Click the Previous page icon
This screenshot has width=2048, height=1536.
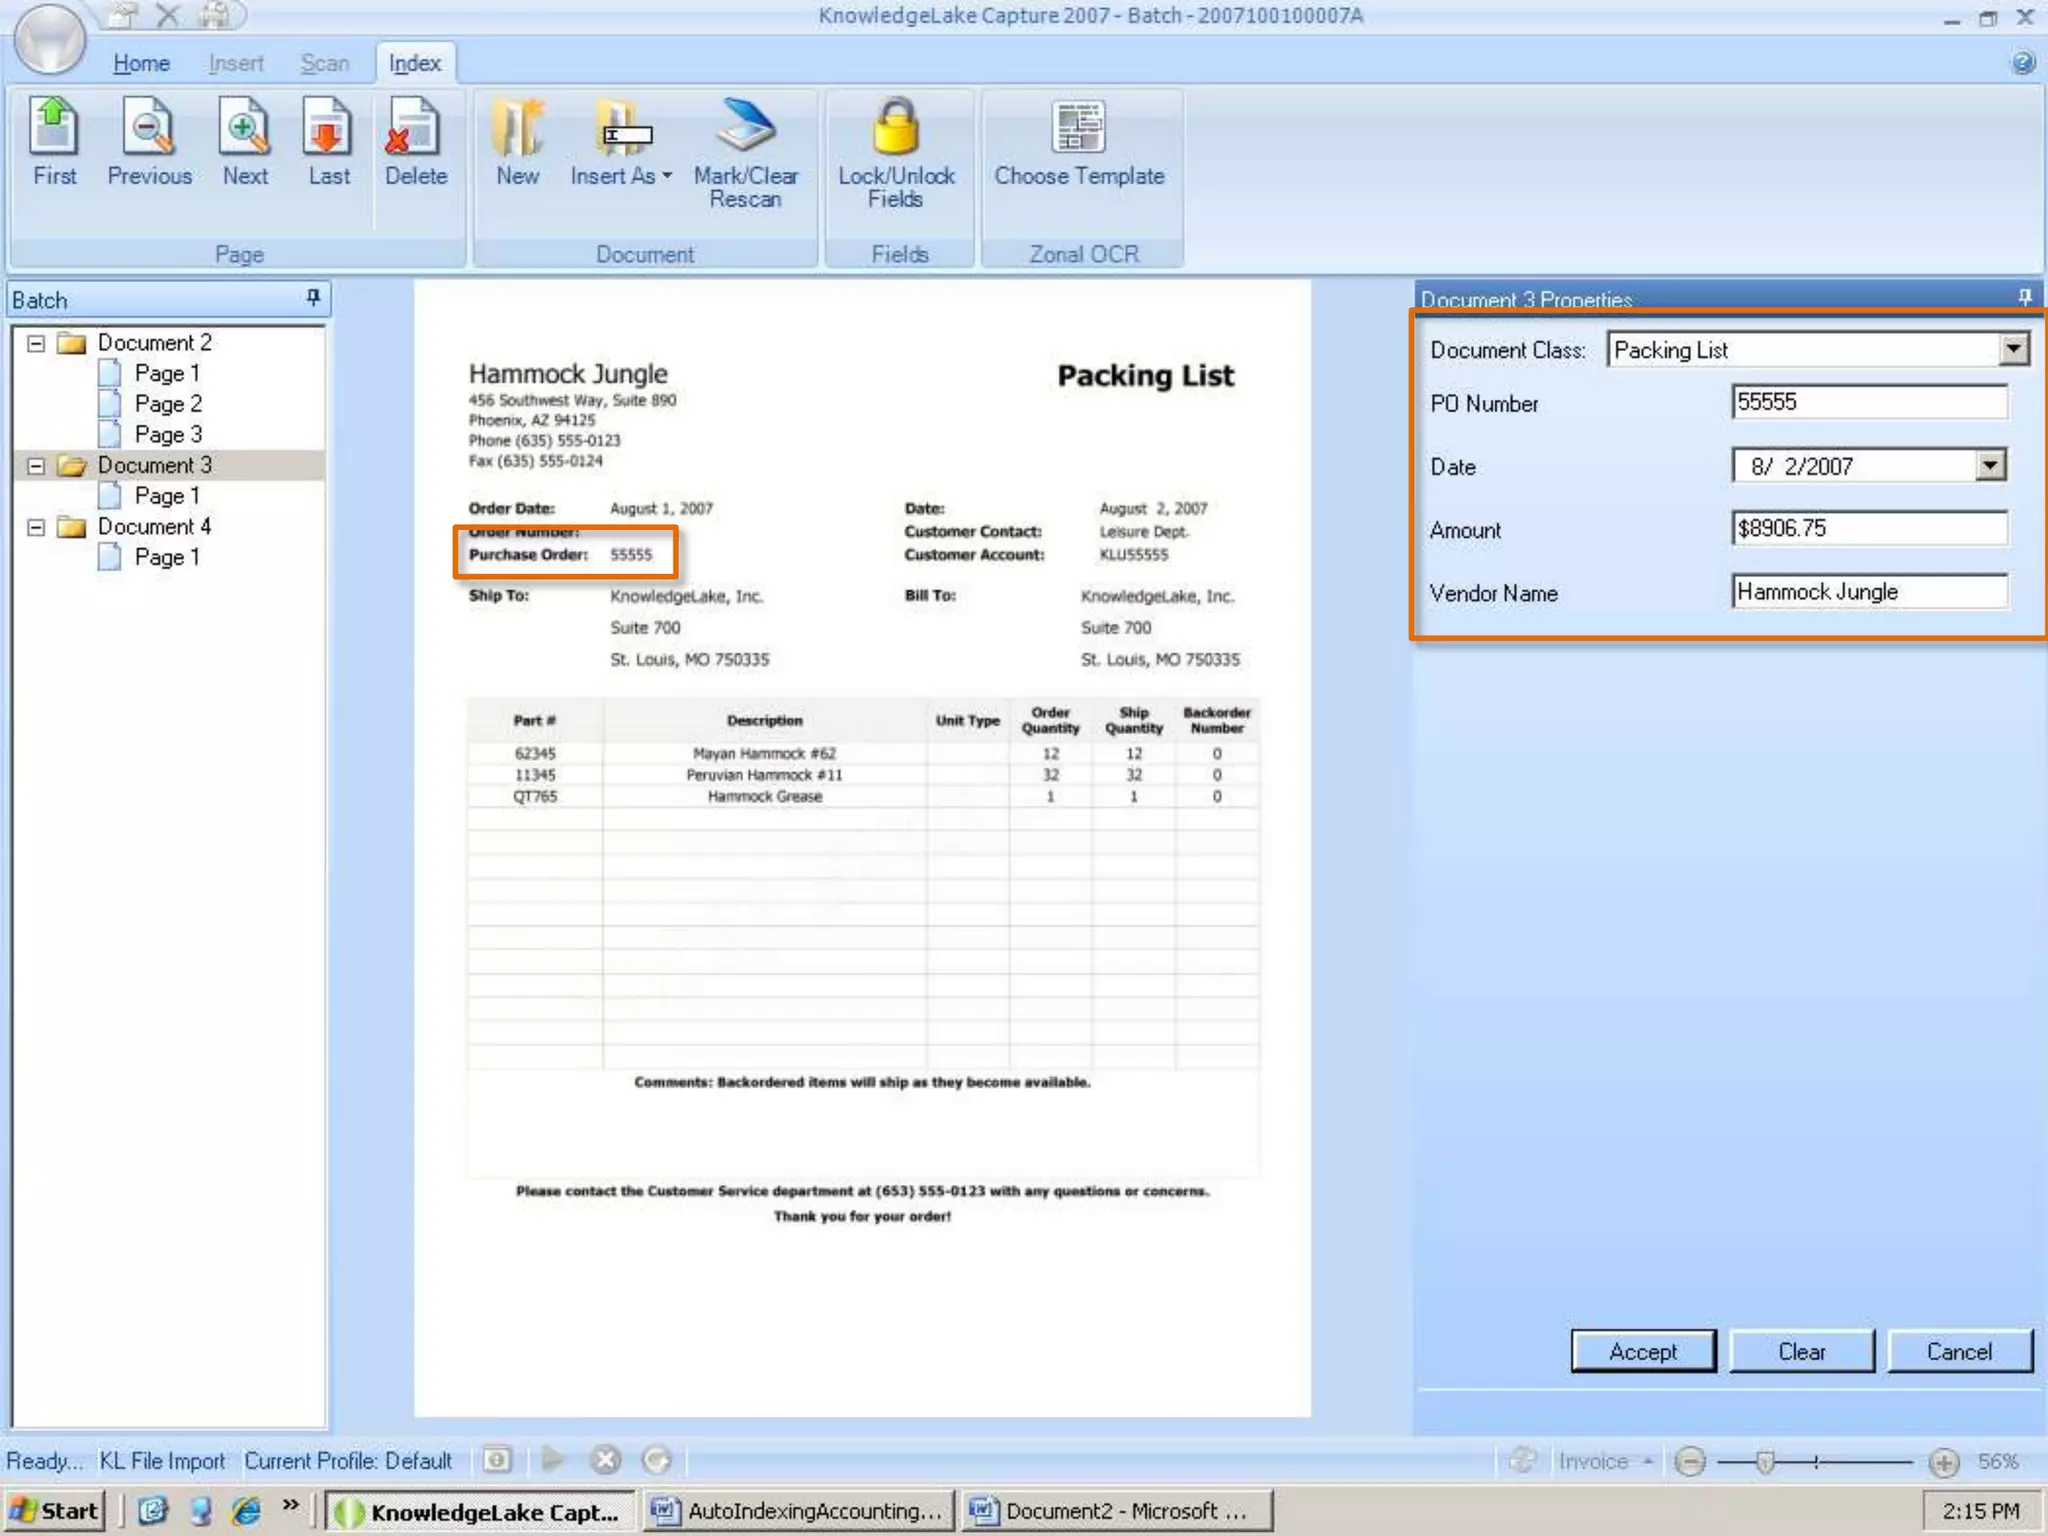point(149,140)
